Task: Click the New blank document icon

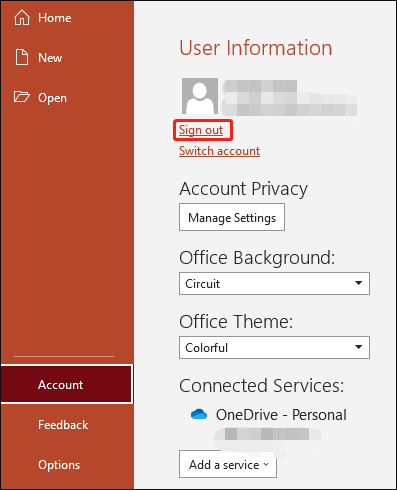Action: point(22,57)
